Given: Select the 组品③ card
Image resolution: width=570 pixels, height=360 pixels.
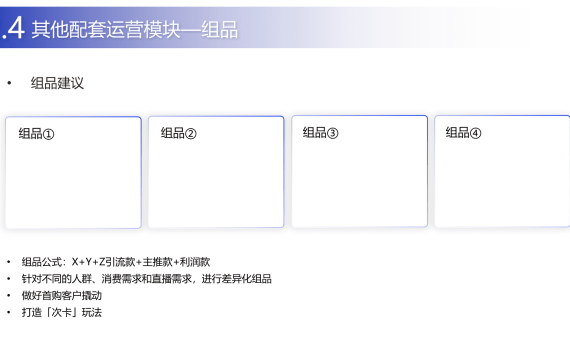Looking at the screenshot, I should tap(360, 171).
